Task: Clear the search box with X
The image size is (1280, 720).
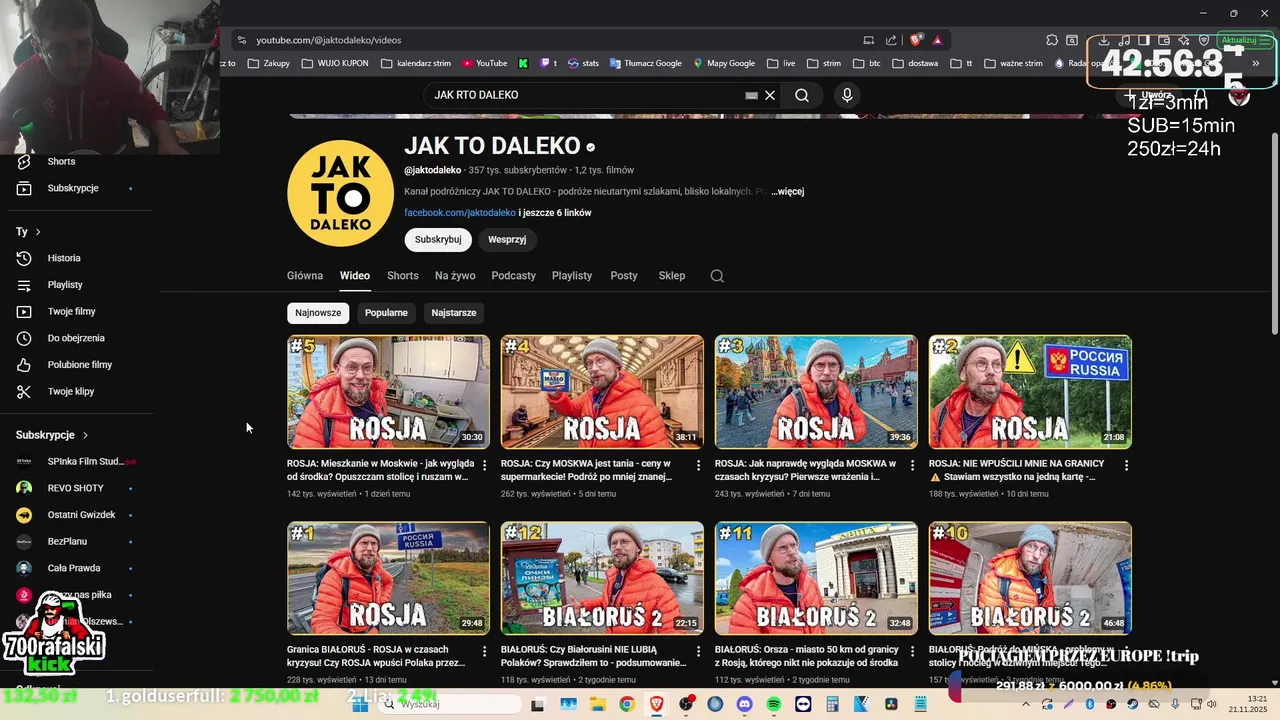Action: [x=770, y=95]
